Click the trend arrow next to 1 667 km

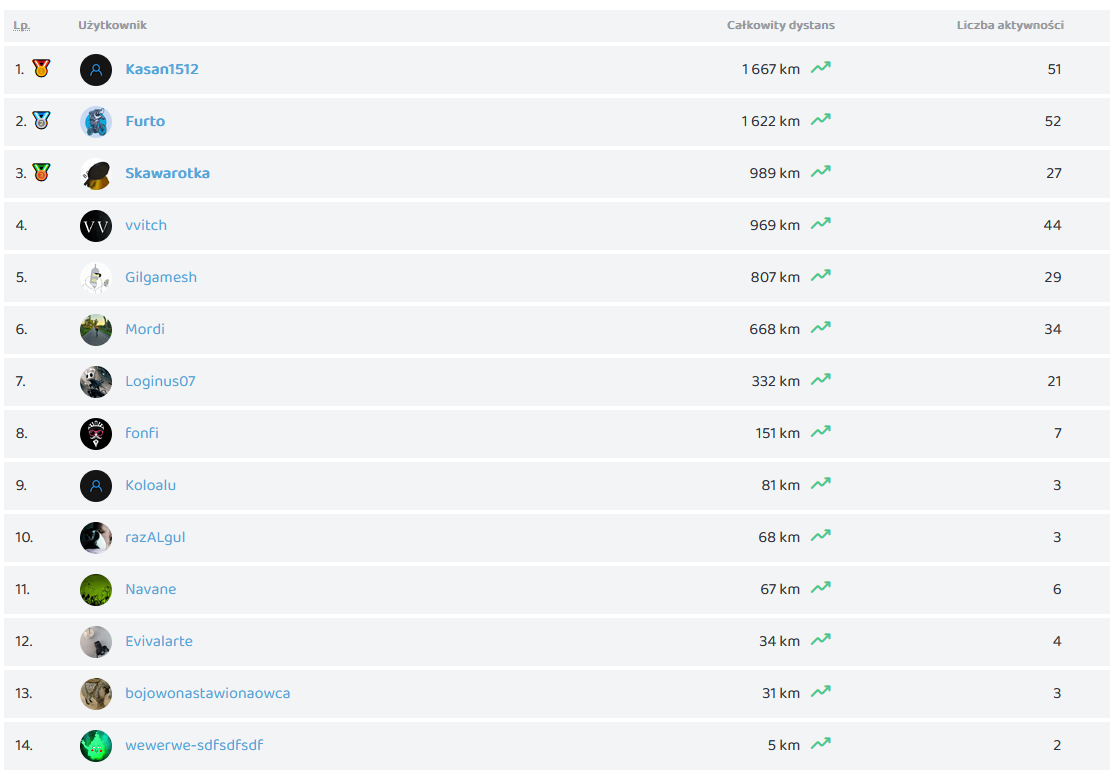pos(821,69)
